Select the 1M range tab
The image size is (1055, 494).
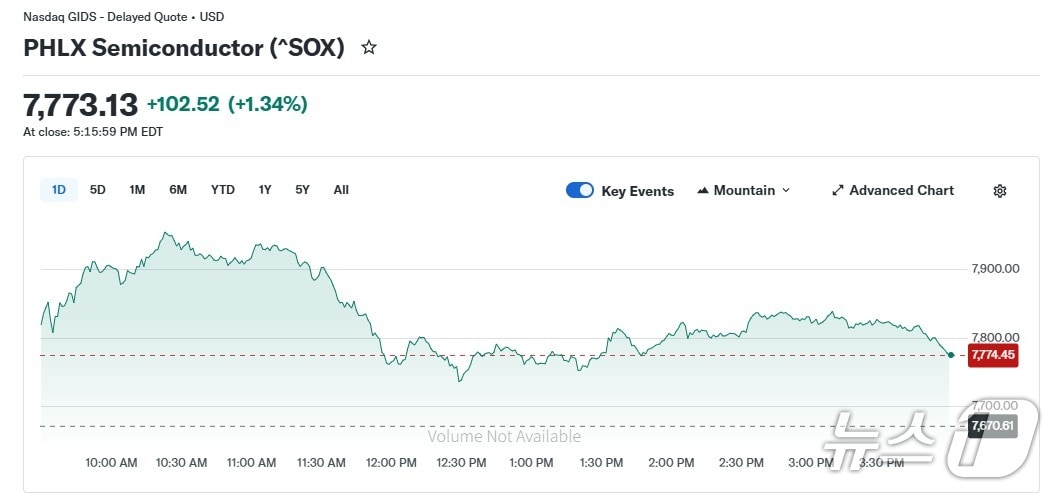tap(137, 190)
